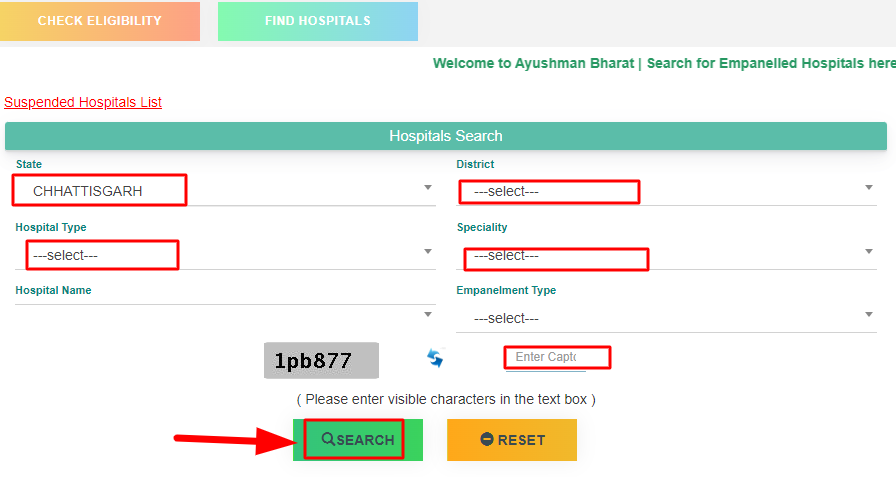Click the orange RESET button

click(512, 440)
